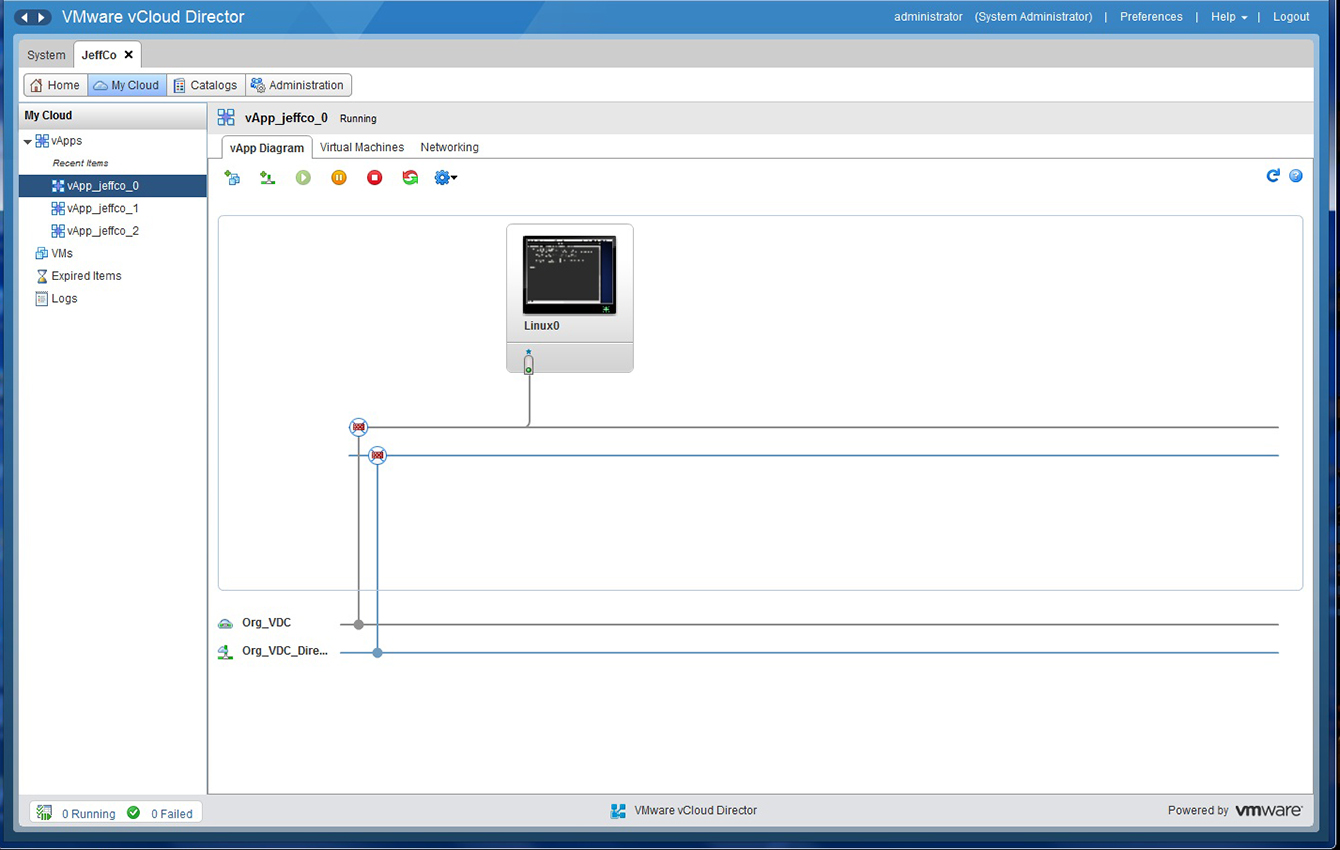Click the green Start vApp icon
Screen dimensions: 1340x850
coord(303,178)
